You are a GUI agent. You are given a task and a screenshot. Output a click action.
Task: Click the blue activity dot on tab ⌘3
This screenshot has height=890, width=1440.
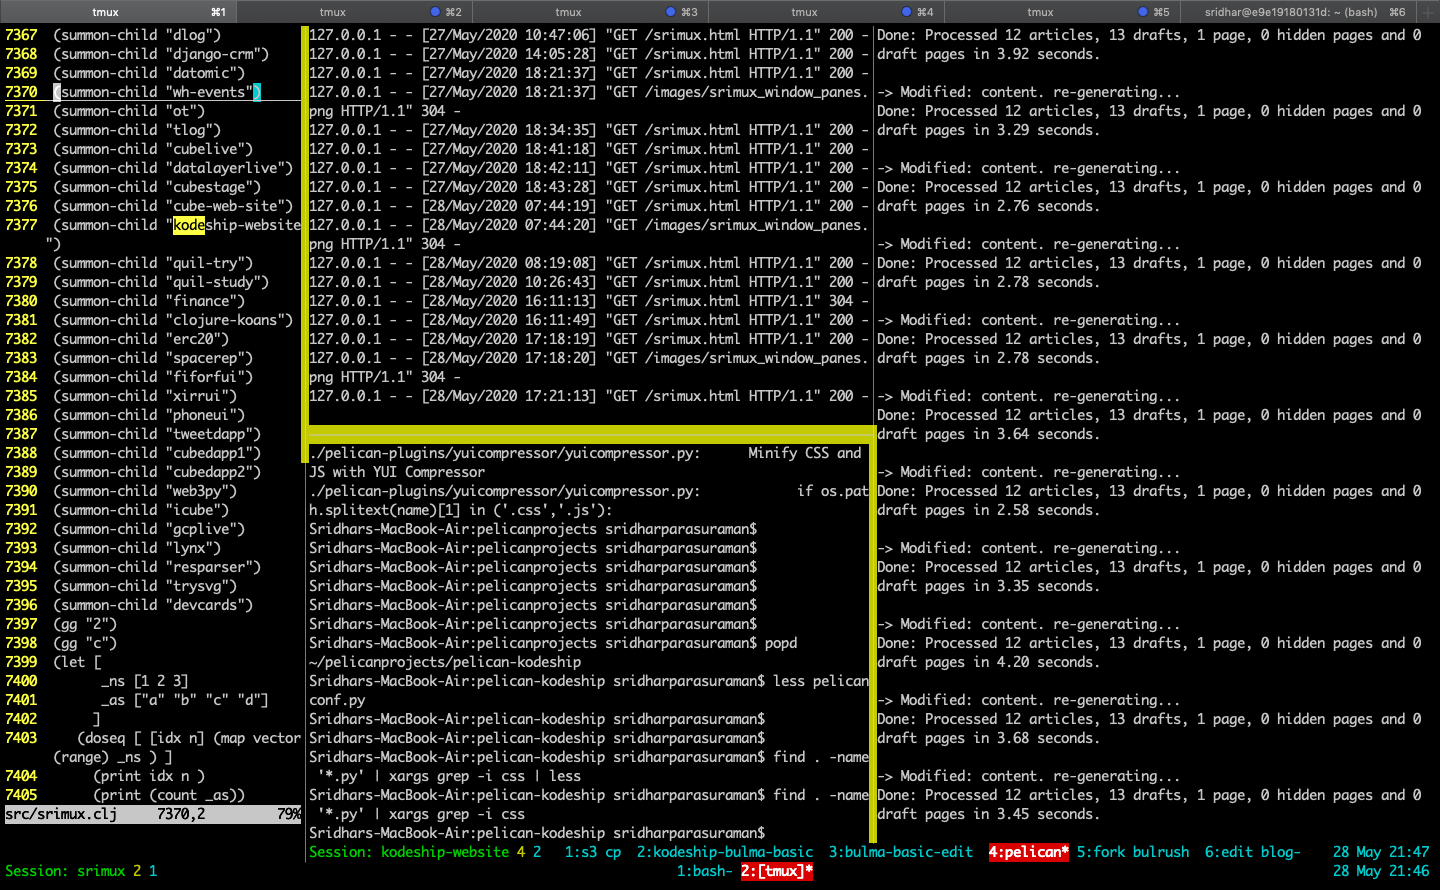click(x=671, y=12)
